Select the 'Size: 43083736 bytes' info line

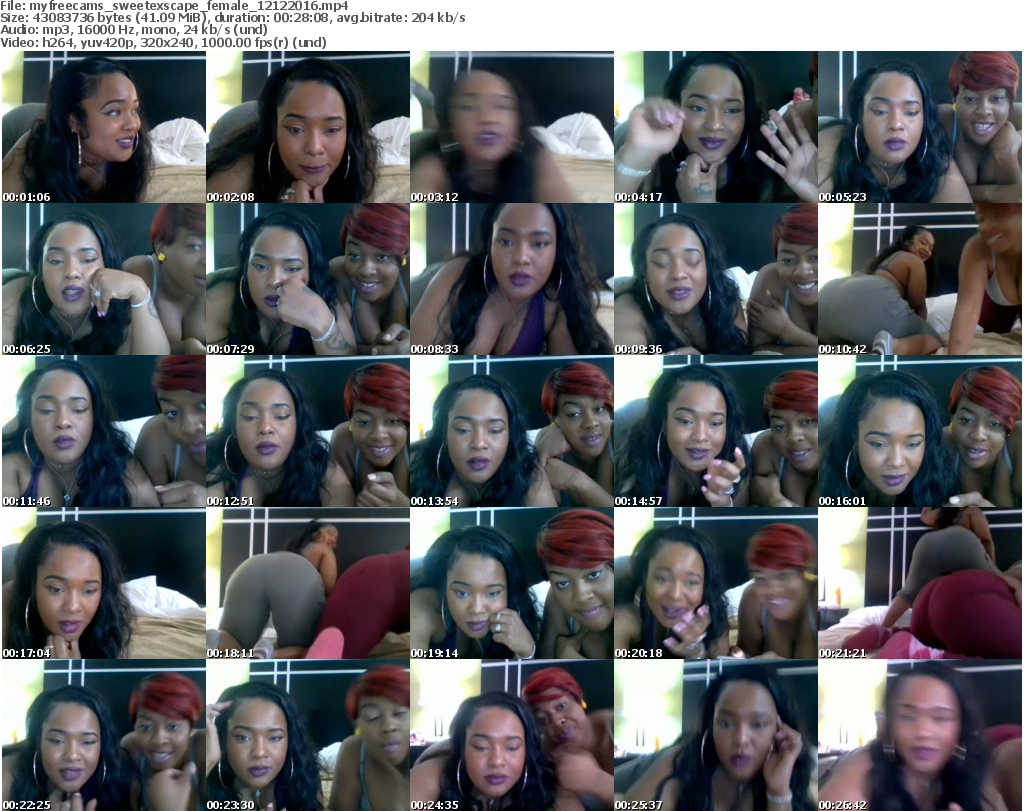pos(232,18)
